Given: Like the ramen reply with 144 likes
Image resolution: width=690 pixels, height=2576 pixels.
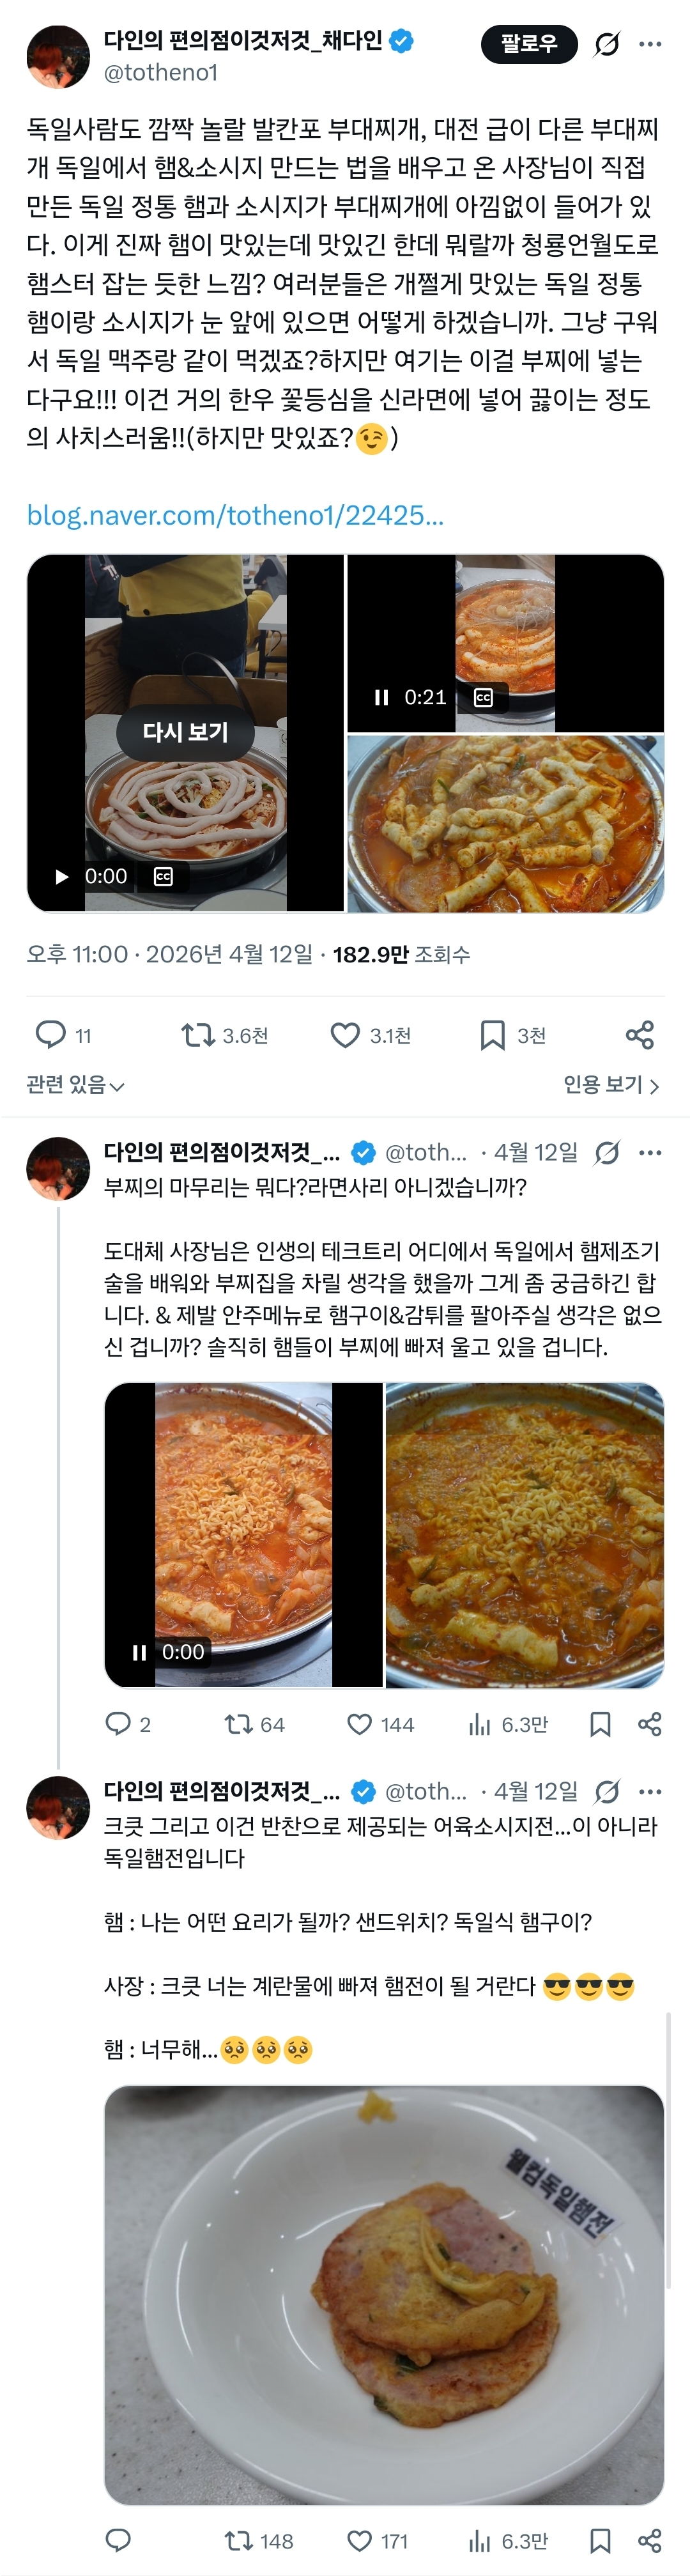Looking at the screenshot, I should point(360,1723).
